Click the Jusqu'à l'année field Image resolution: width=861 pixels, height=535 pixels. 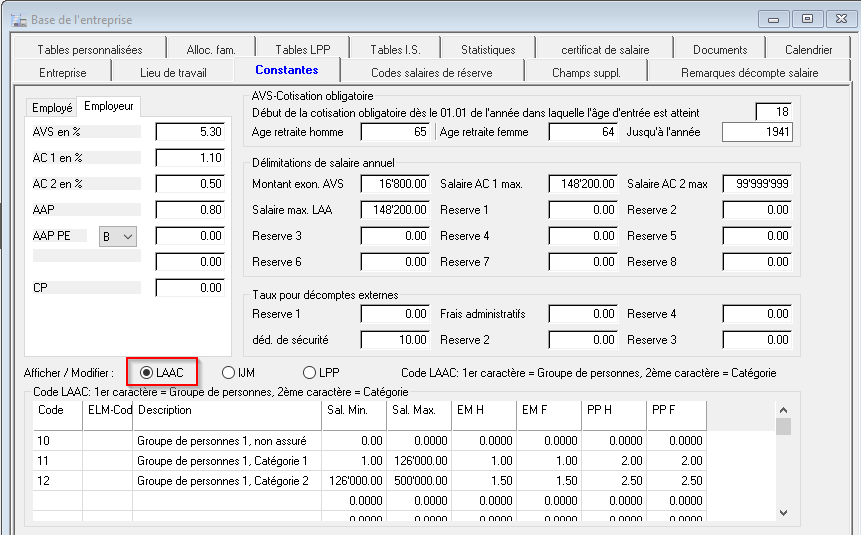[757, 132]
